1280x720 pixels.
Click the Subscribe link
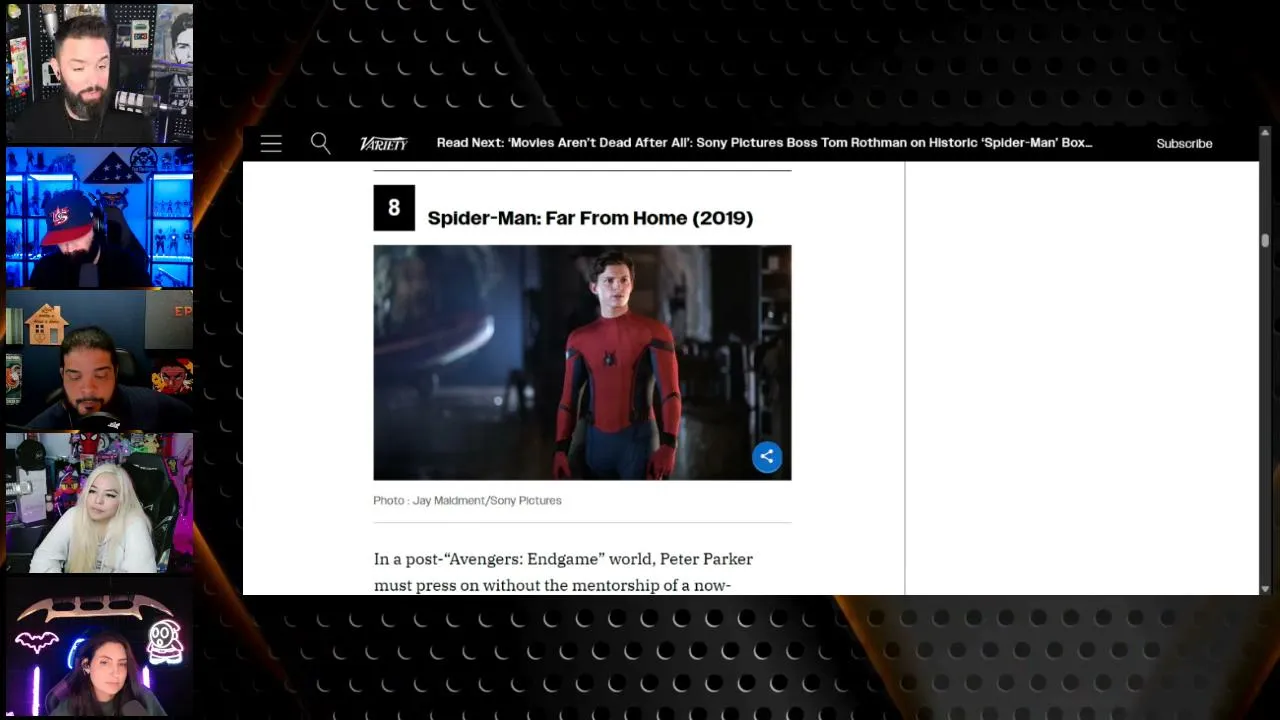tap(1184, 143)
